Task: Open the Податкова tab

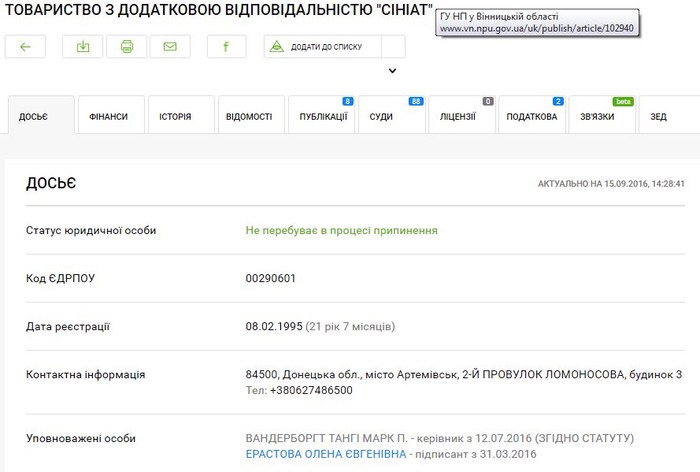Action: [x=532, y=115]
